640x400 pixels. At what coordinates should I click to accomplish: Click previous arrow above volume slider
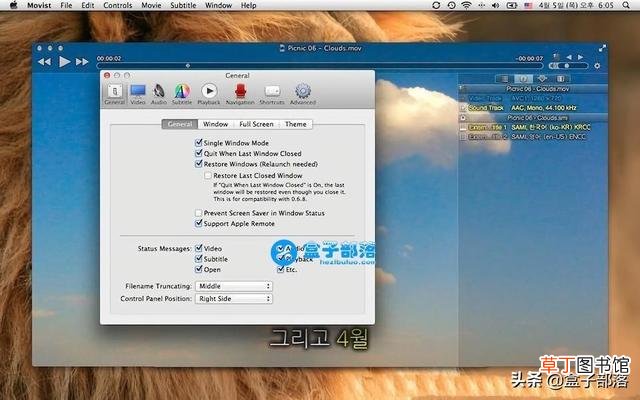click(569, 57)
